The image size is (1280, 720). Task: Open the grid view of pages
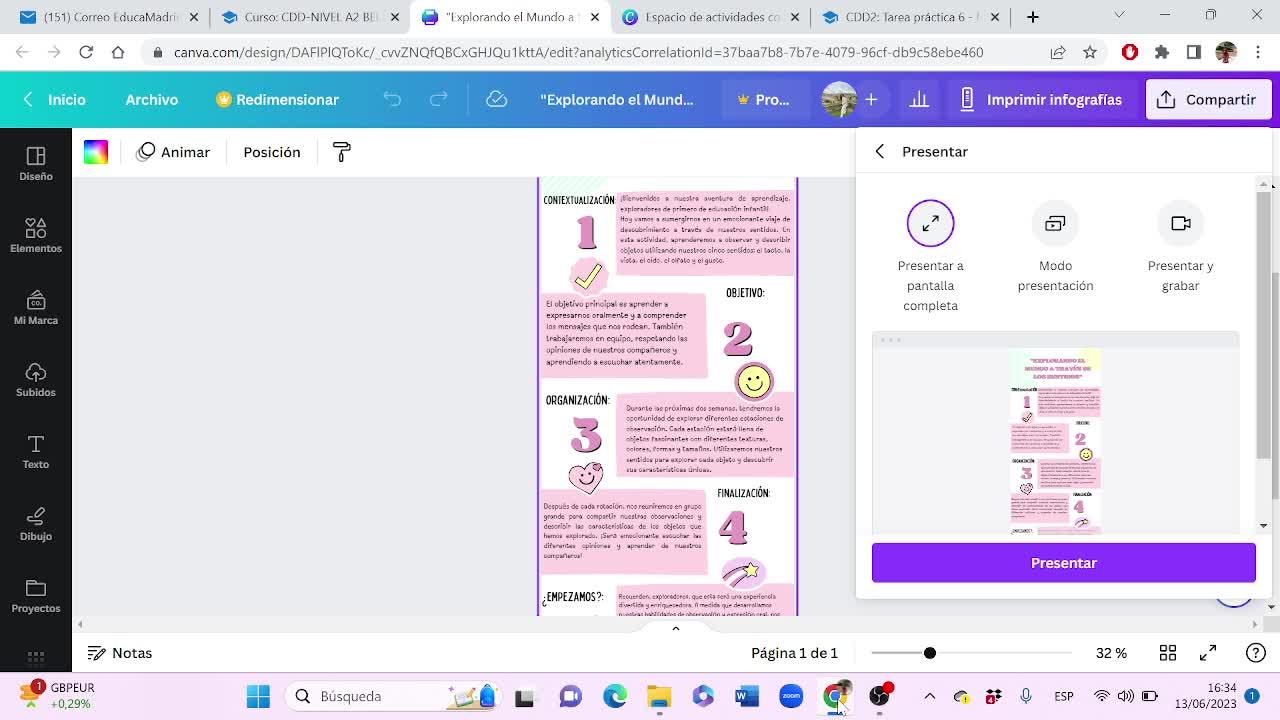coord(1168,653)
